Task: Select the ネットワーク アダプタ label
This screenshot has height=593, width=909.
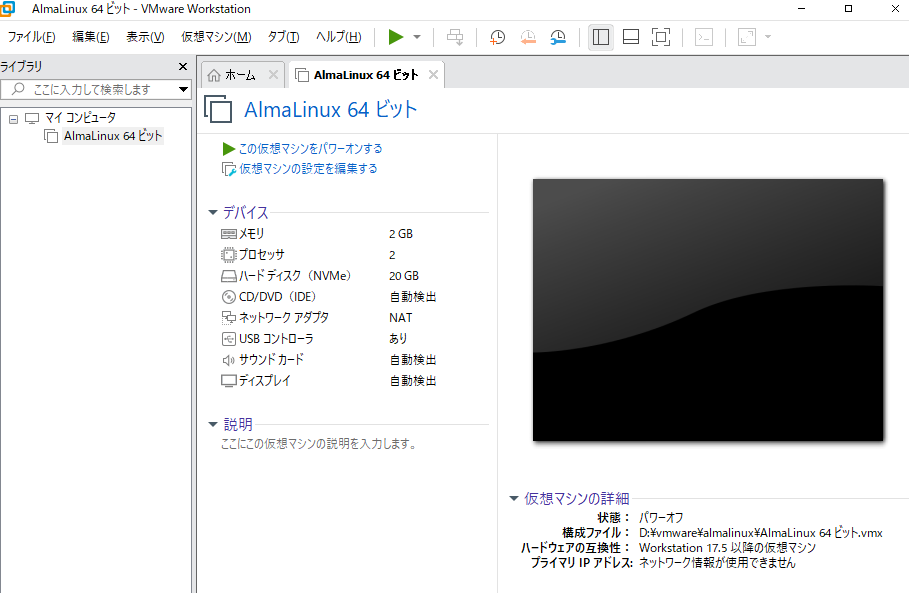Action: (x=283, y=318)
